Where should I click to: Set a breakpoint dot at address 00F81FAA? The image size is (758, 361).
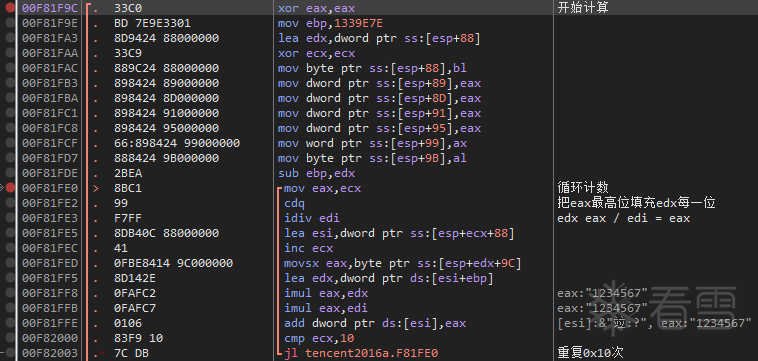10,53
